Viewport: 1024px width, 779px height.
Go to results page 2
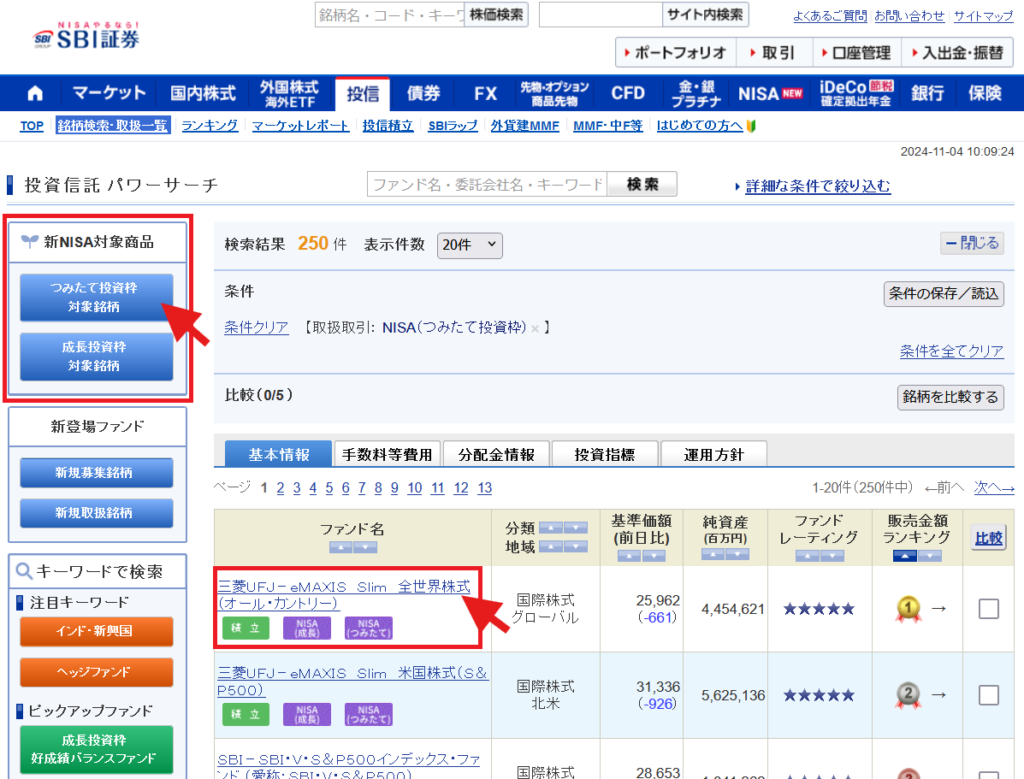pos(280,488)
